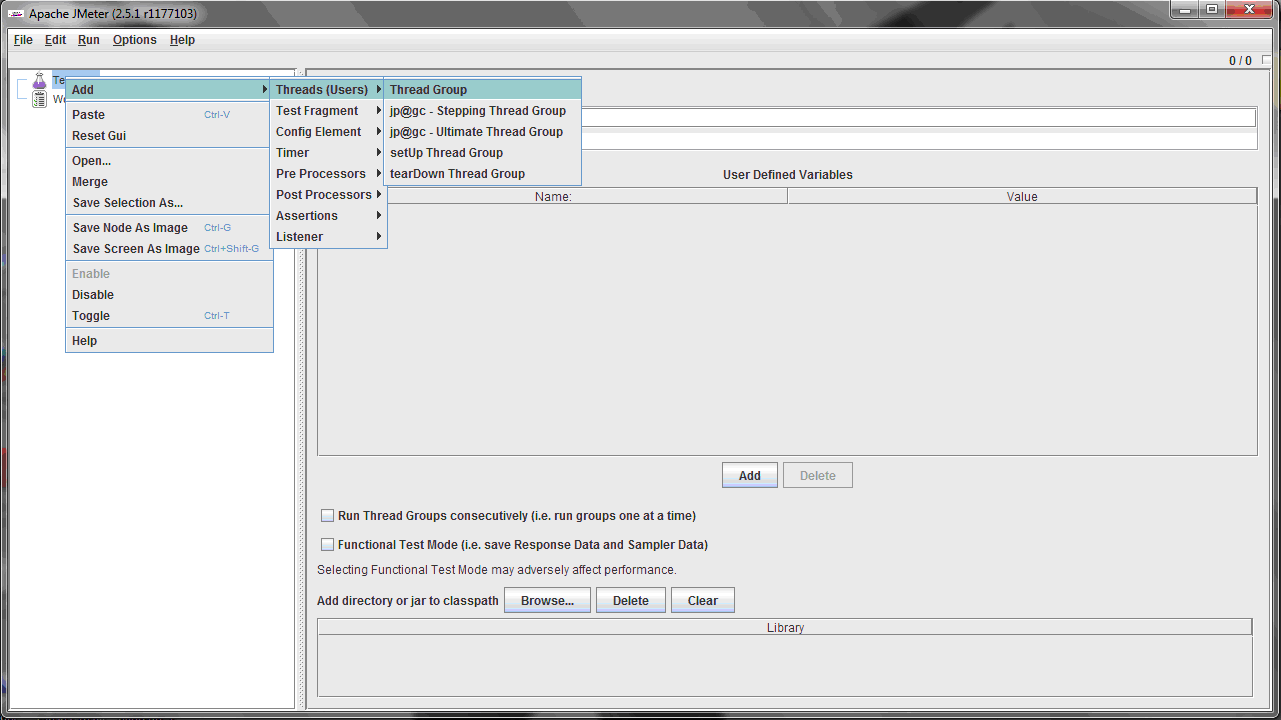Open the Edit menu
1281x720 pixels.
(55, 40)
